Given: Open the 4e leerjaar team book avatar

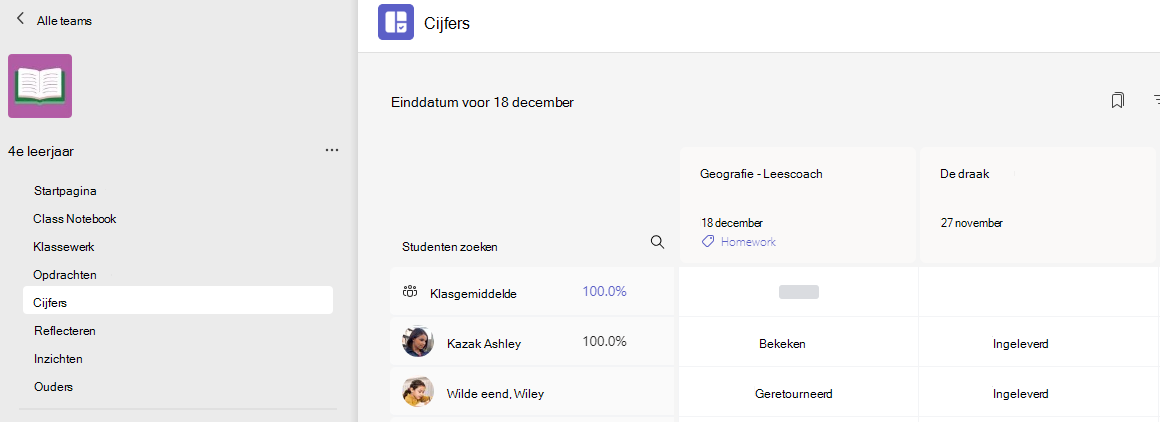Looking at the screenshot, I should [40, 86].
